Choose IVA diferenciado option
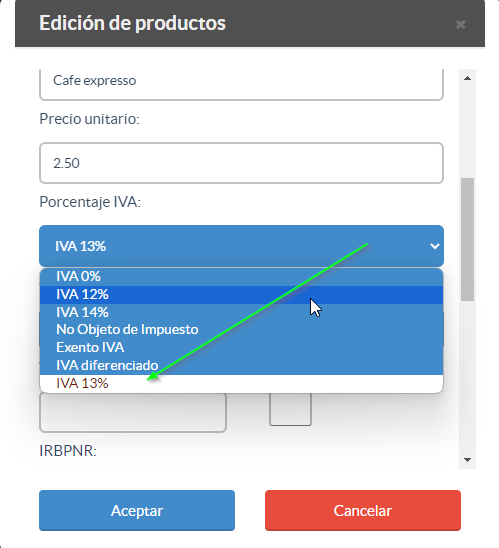 [241, 365]
